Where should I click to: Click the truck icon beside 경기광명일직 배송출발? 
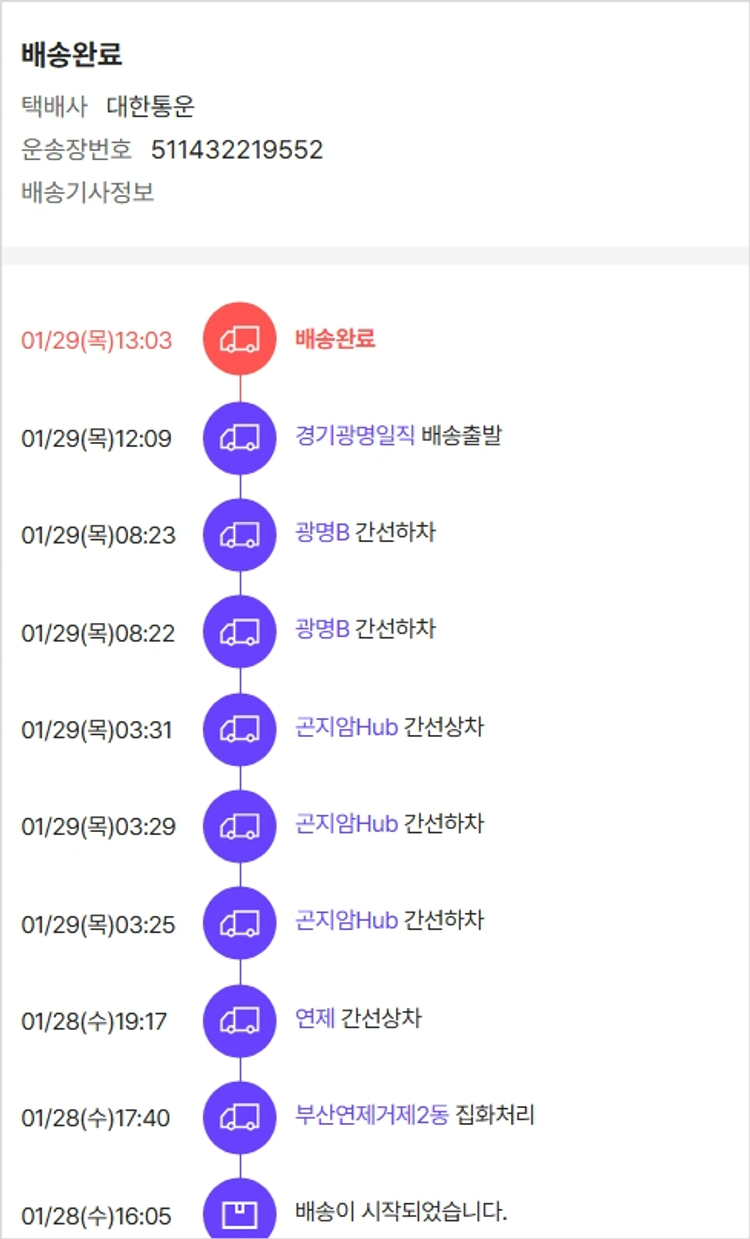coord(239,437)
